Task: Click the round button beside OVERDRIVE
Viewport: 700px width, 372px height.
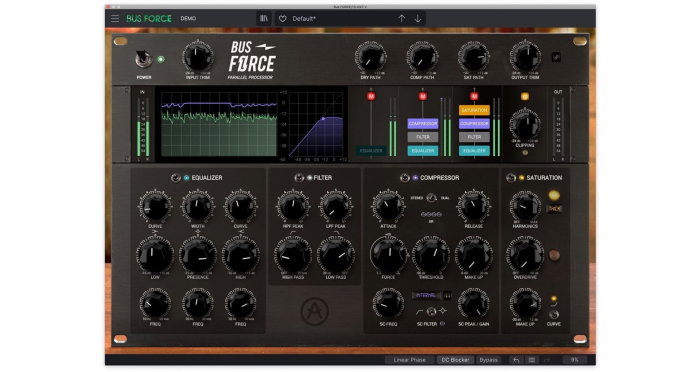Action: click(x=554, y=255)
